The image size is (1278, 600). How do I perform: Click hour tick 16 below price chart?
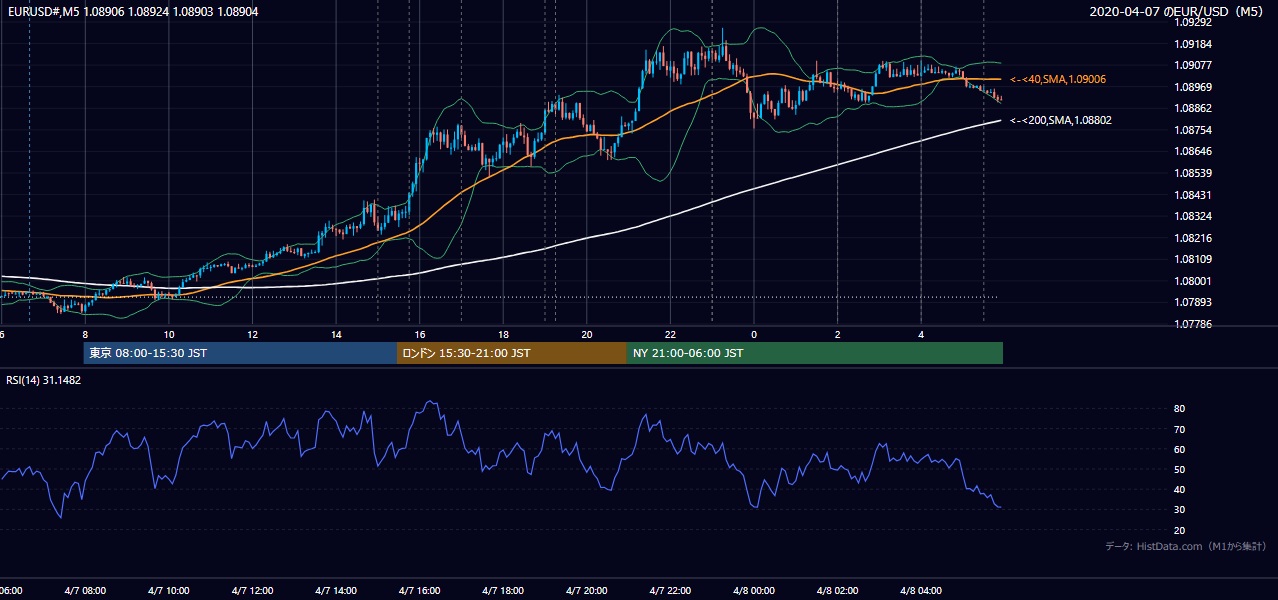point(420,334)
